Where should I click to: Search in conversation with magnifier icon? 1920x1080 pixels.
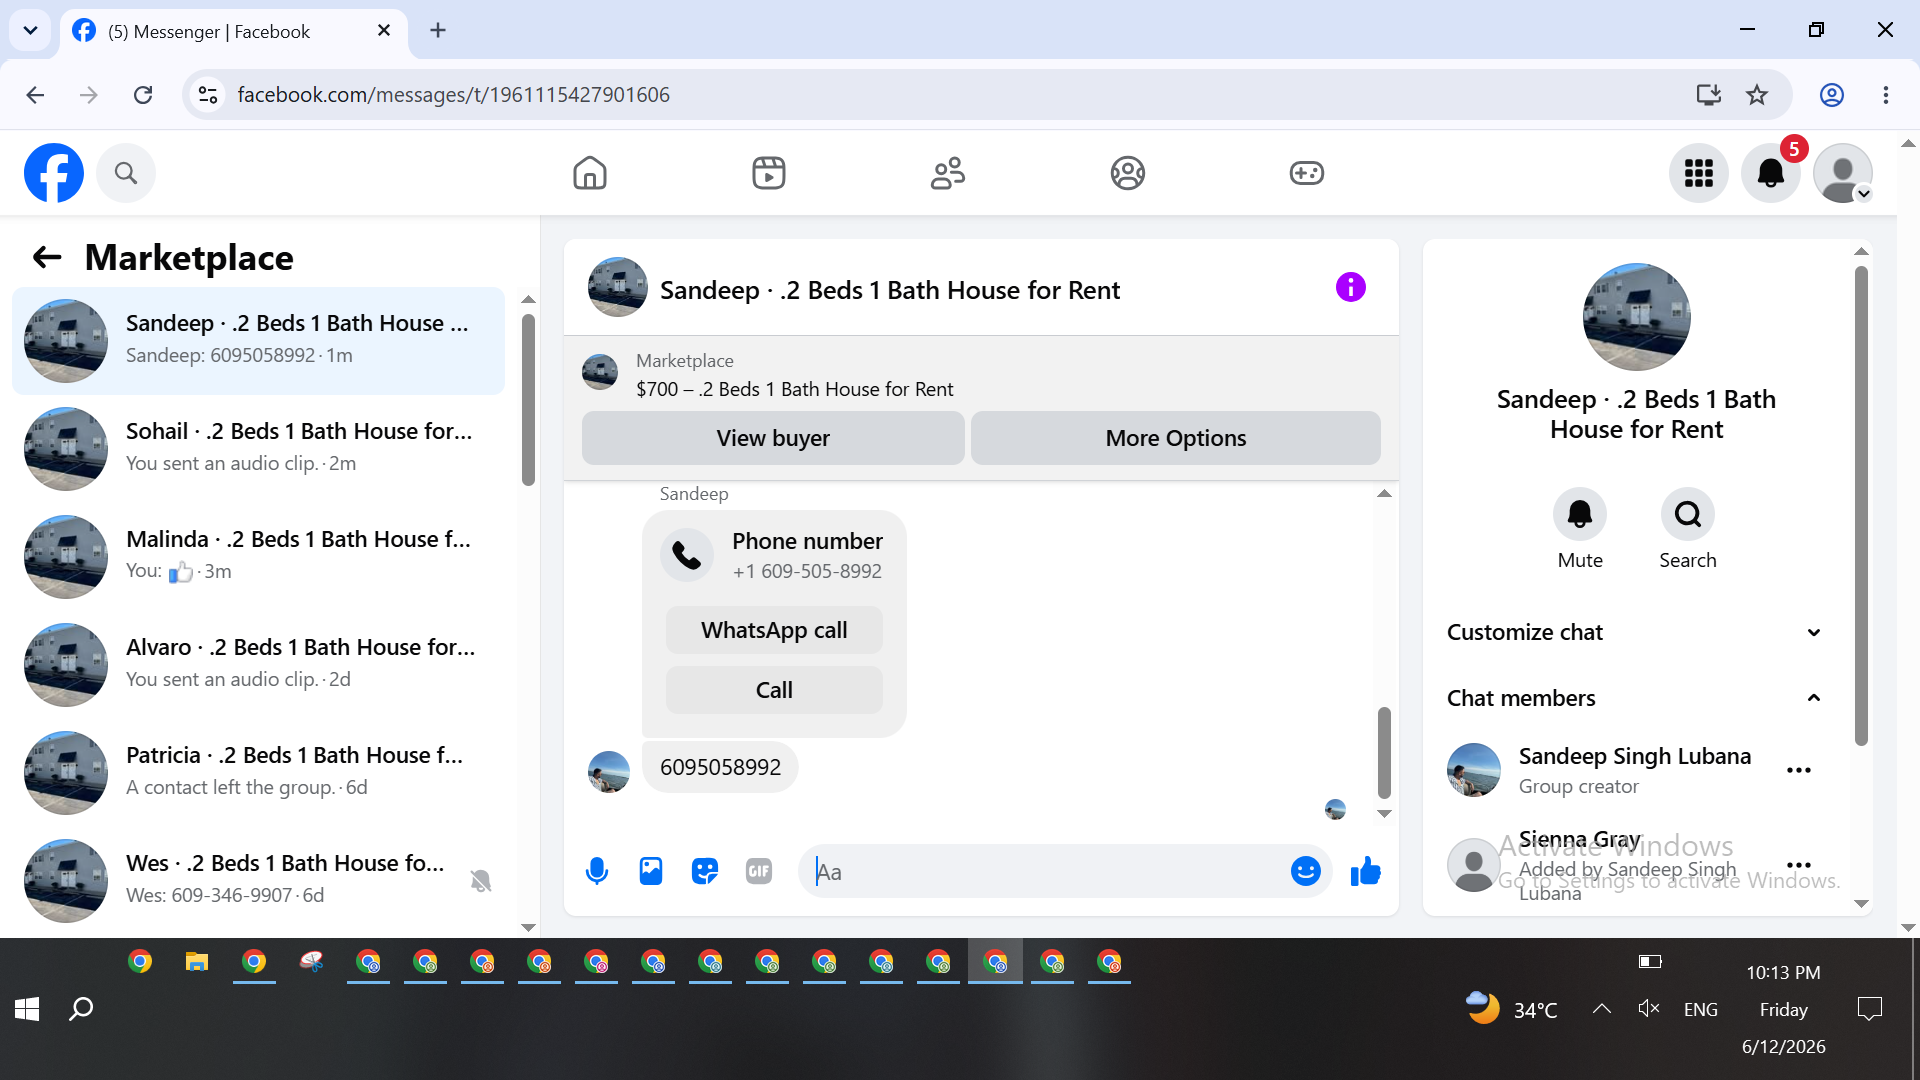click(x=1688, y=514)
